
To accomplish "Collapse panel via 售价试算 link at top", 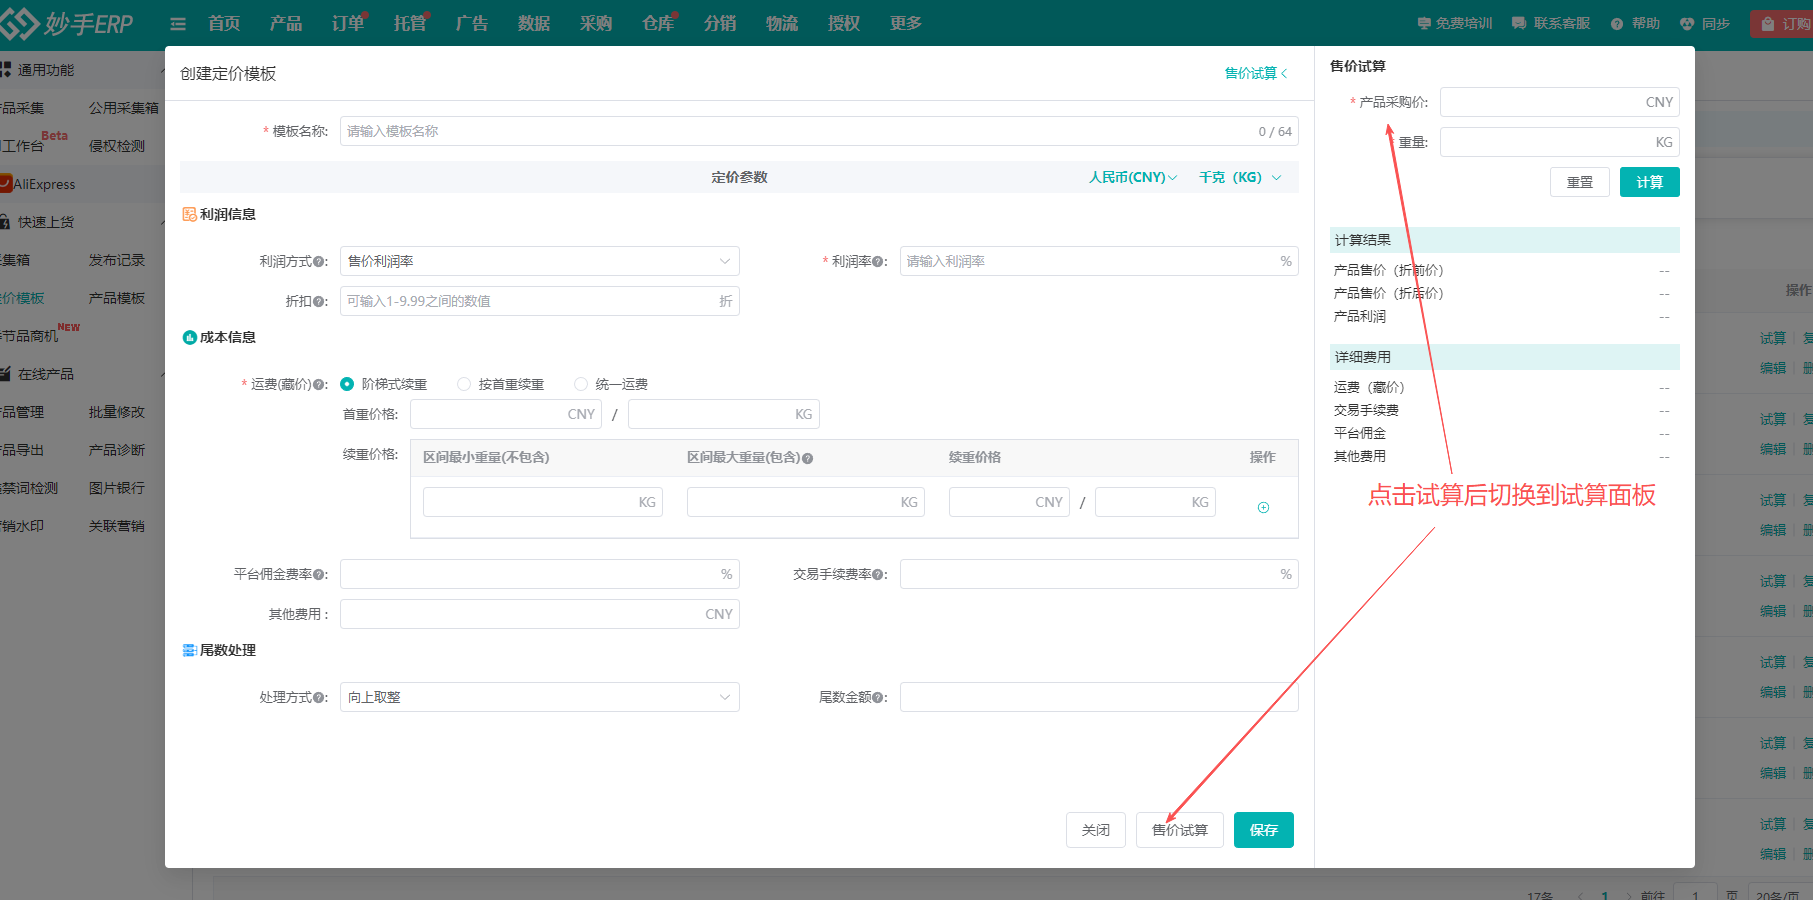I will click(x=1255, y=73).
